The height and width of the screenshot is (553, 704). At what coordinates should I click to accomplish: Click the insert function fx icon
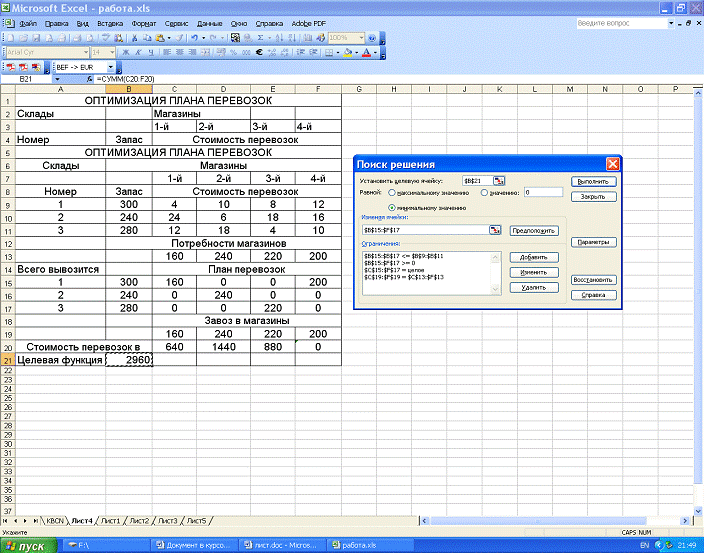click(89, 78)
